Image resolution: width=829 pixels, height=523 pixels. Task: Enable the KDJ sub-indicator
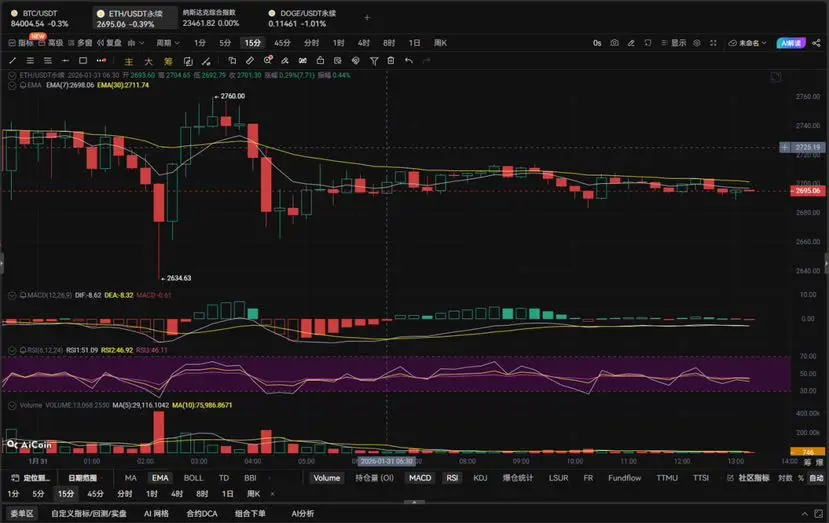[480, 478]
